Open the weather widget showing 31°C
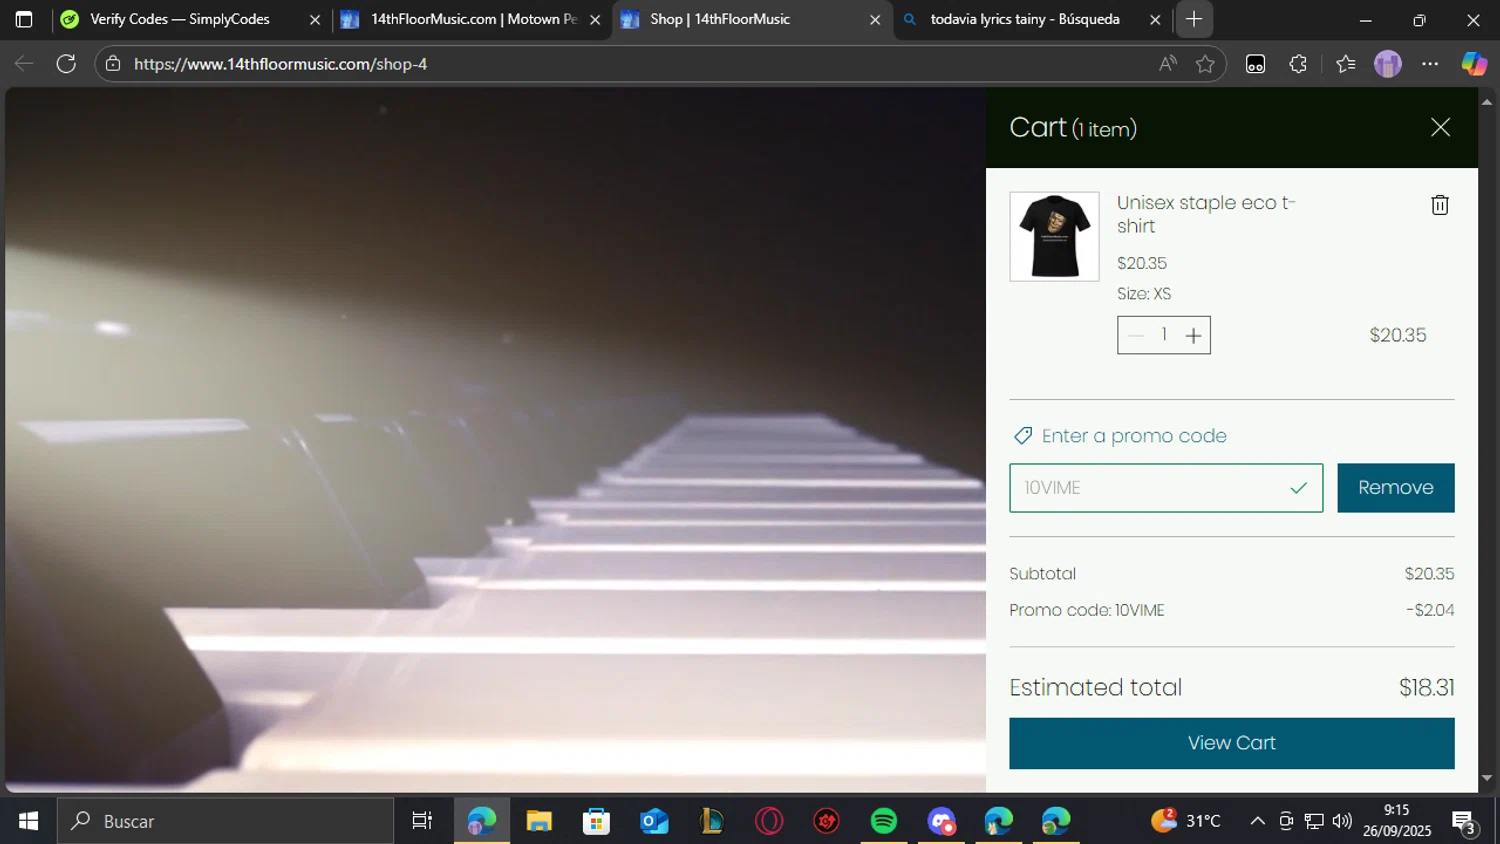 click(x=1186, y=821)
